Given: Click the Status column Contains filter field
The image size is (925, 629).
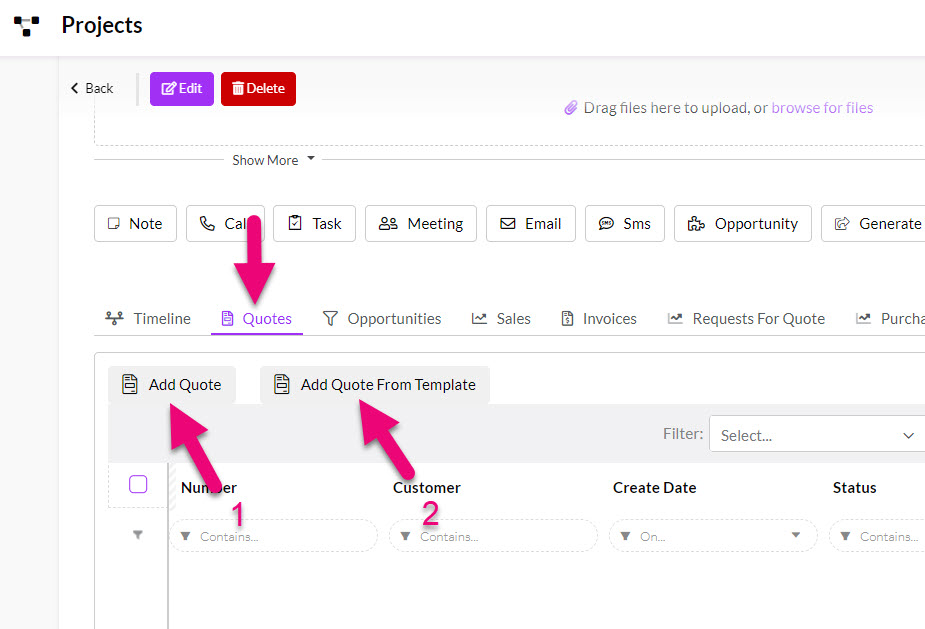Looking at the screenshot, I should (x=877, y=536).
